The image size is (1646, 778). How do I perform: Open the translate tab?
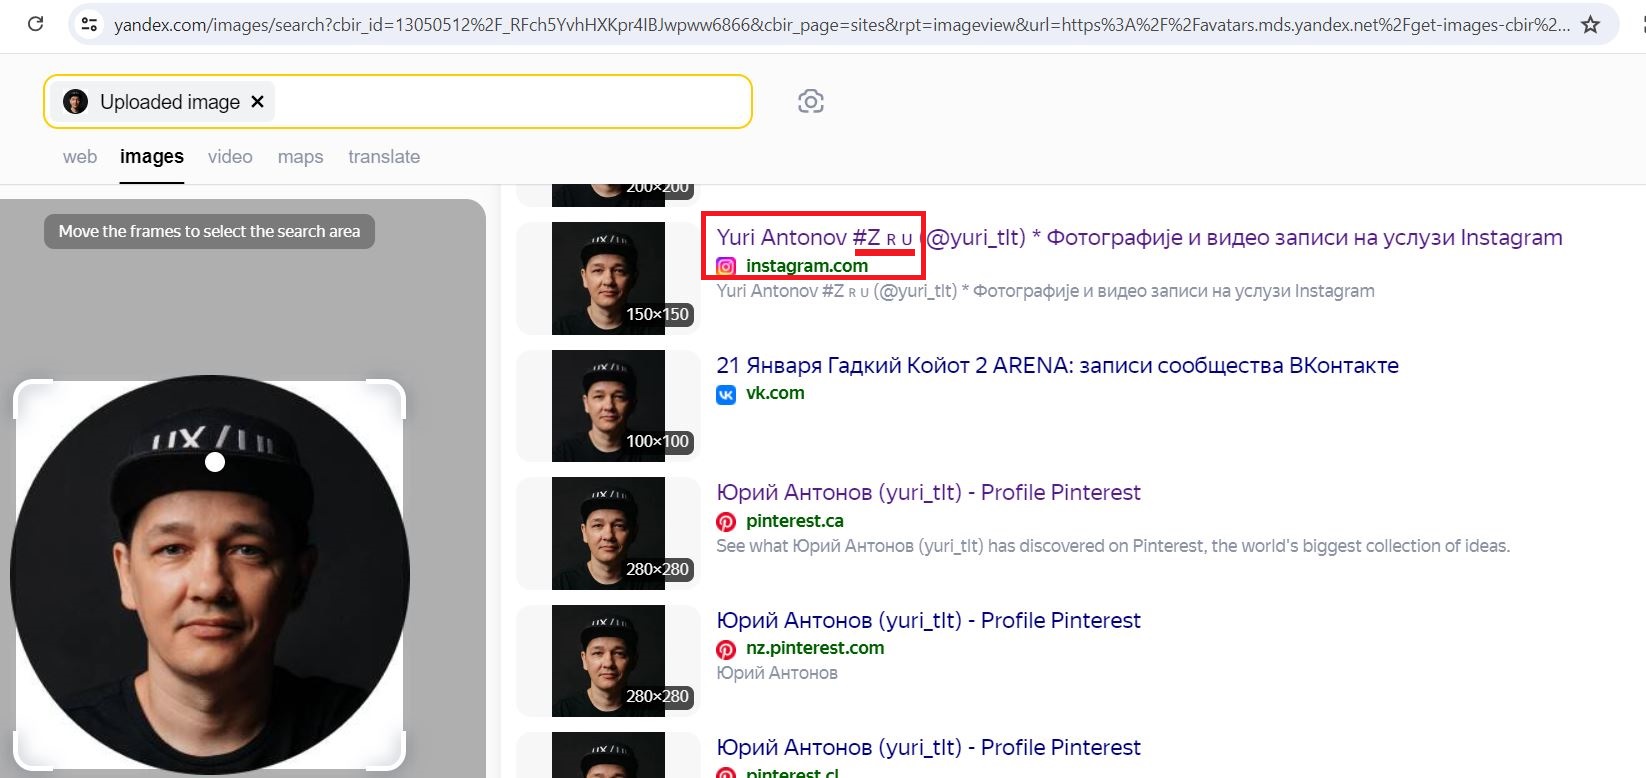[384, 157]
